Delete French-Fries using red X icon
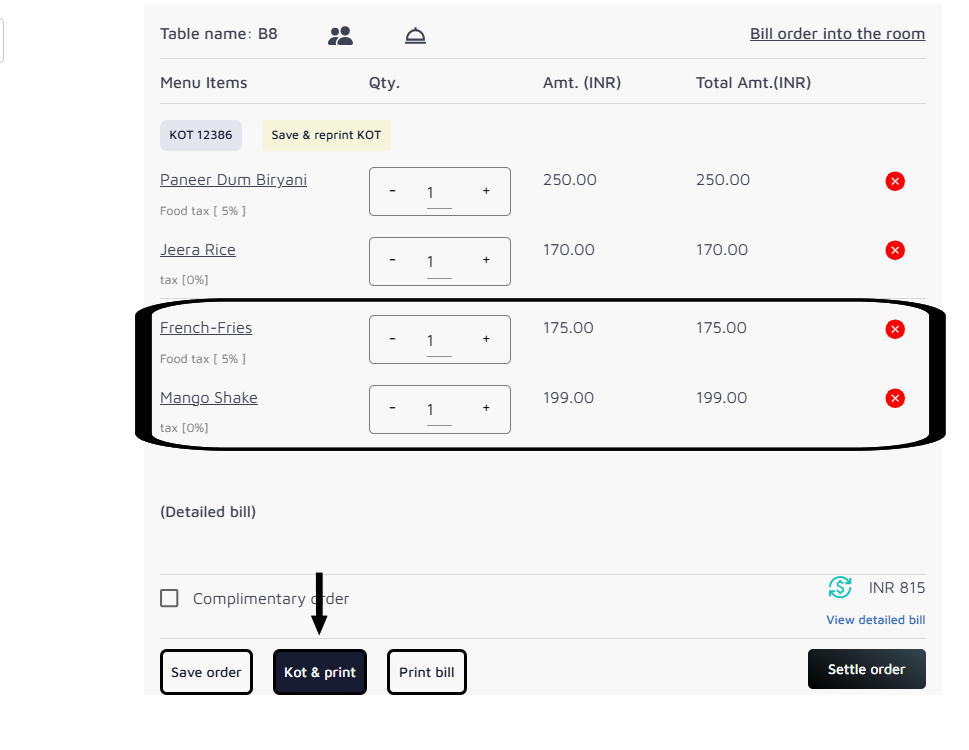The image size is (969, 750). 895,329
